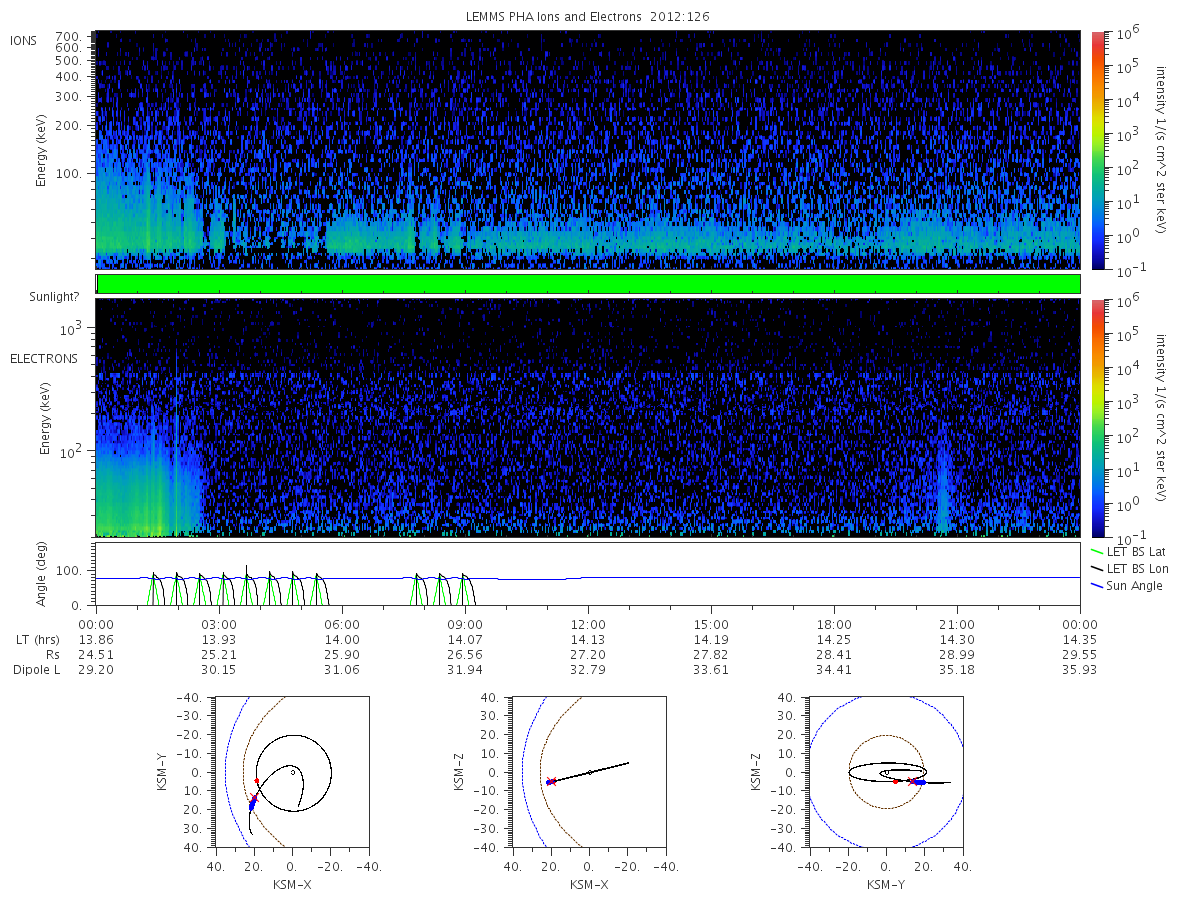Click the Rs value 29.55
This screenshot has height=900, width=1200.
pyautogui.click(x=1080, y=654)
